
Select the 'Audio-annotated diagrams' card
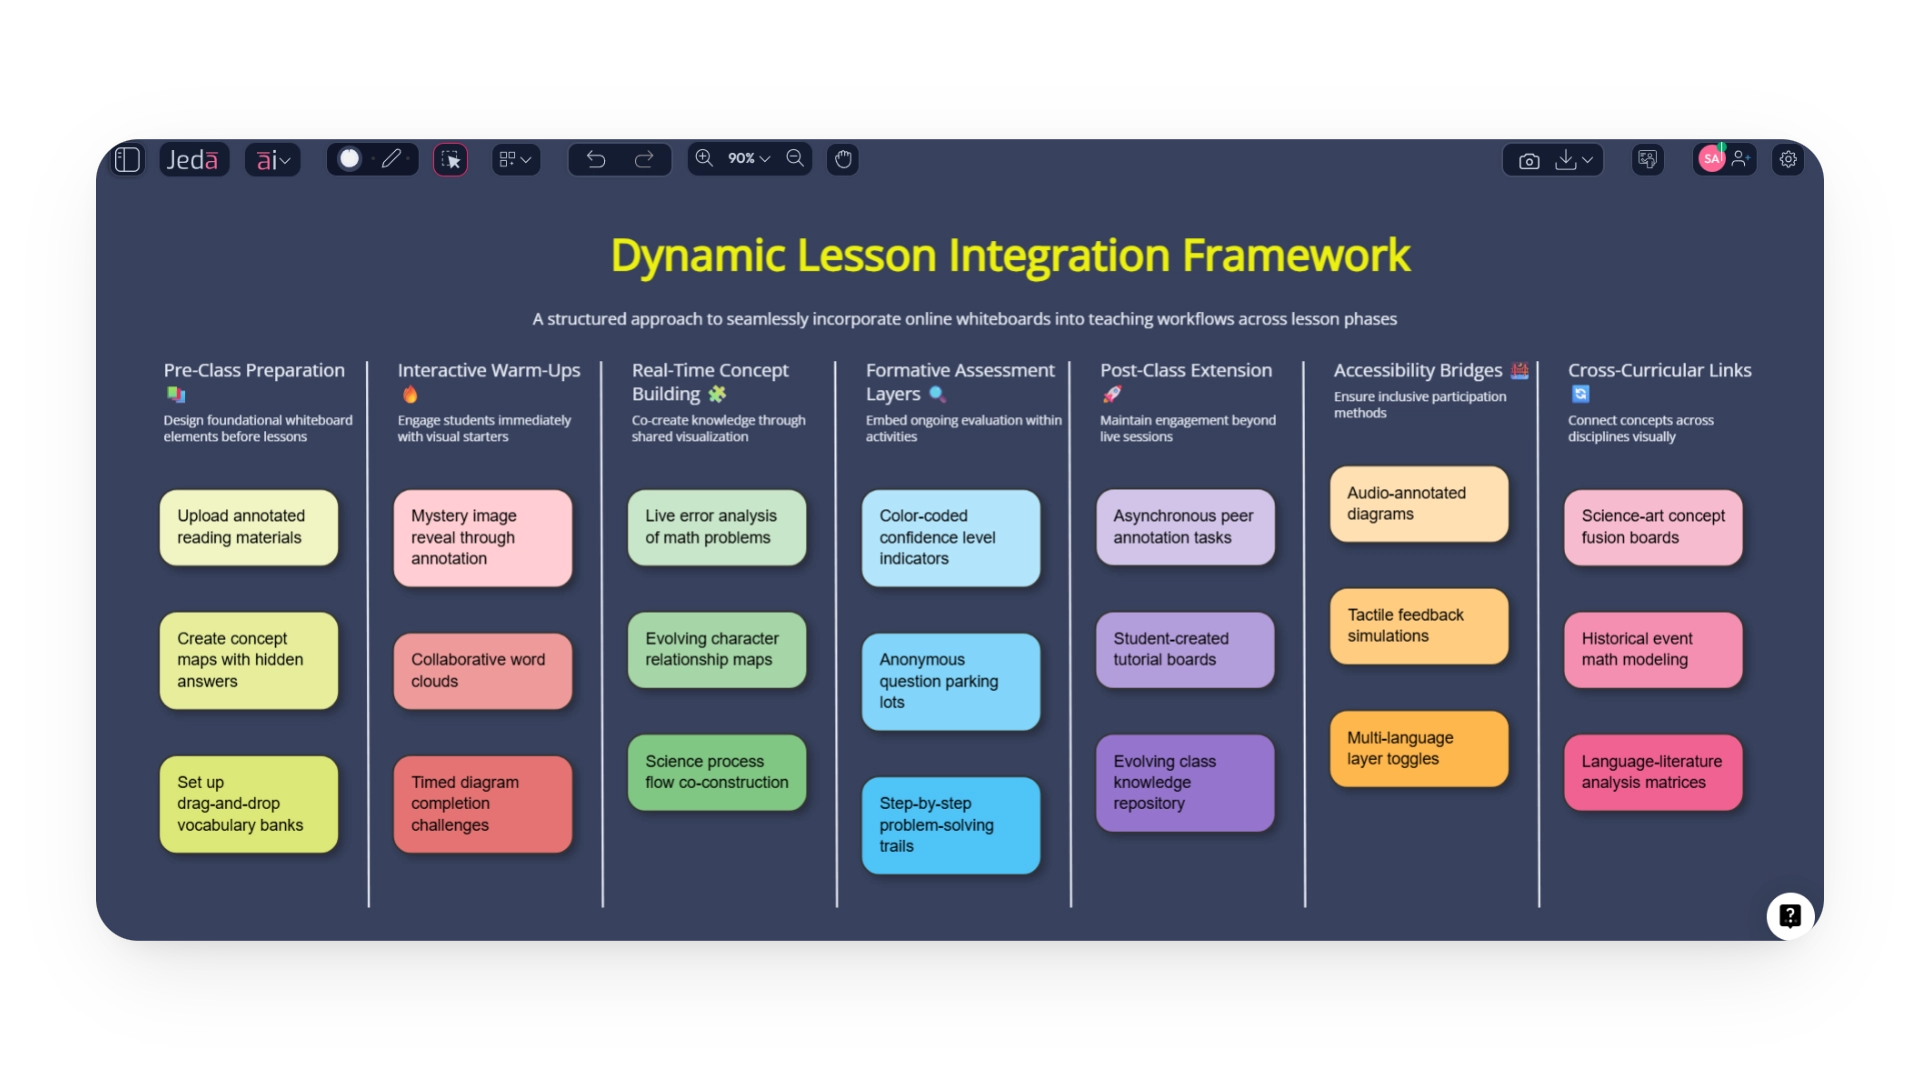click(1419, 504)
